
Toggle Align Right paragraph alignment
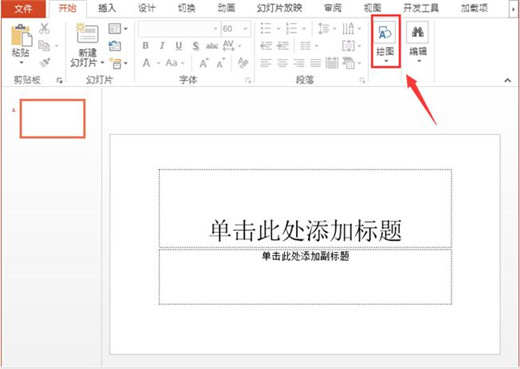click(299, 63)
